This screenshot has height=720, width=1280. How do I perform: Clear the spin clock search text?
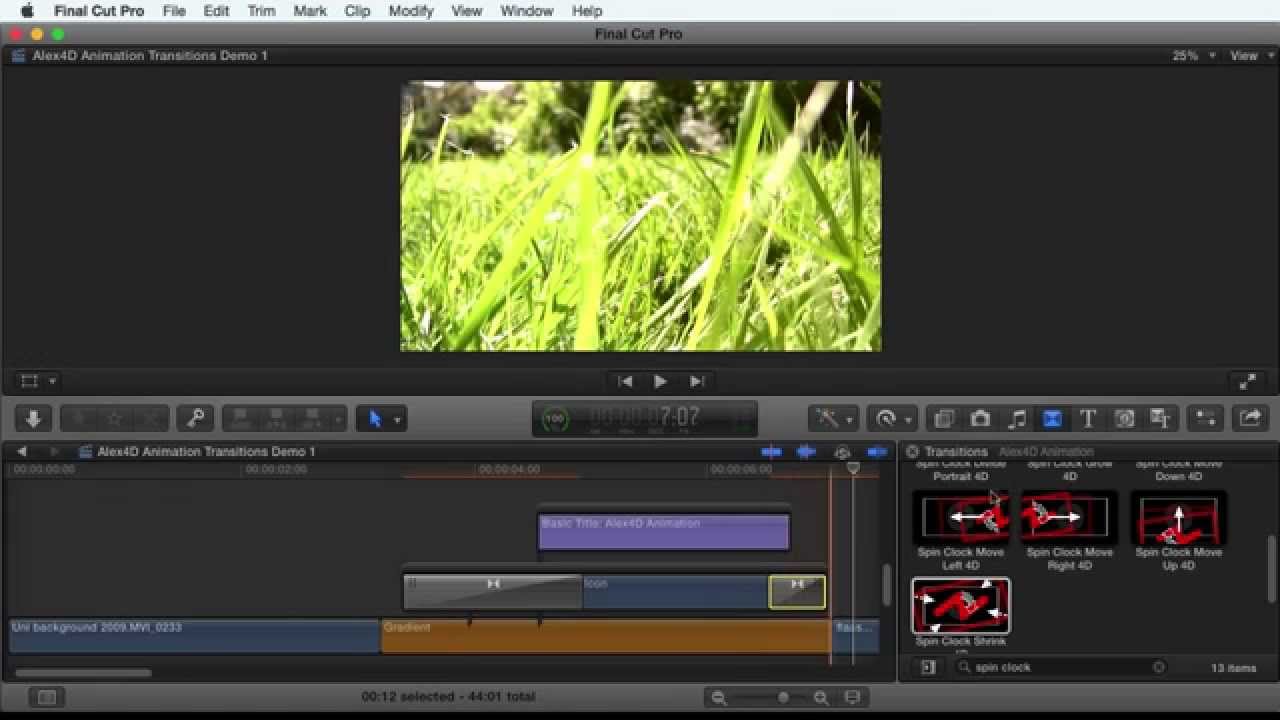[x=1158, y=667]
